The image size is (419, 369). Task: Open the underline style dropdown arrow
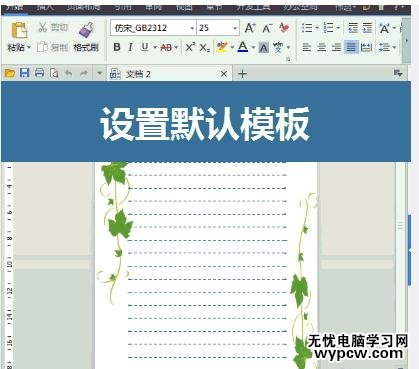point(155,47)
